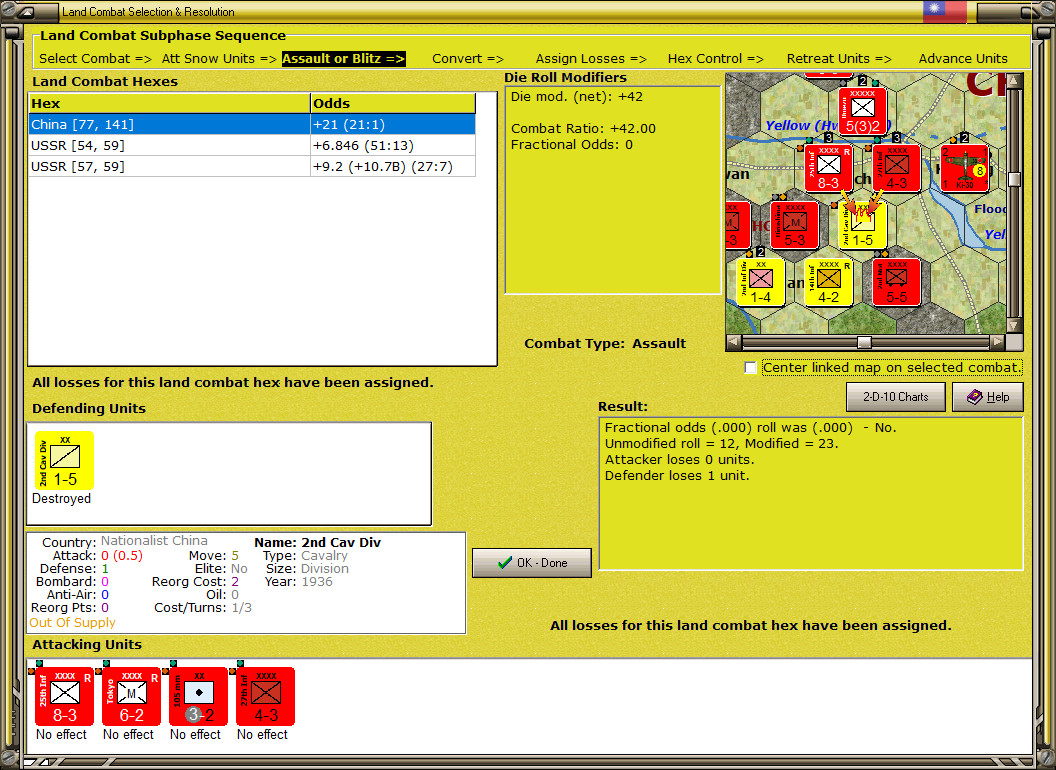Click the destroyed 2nd Cav Div defending counter
Screen dimensions: 1056x770
pyautogui.click(x=64, y=461)
